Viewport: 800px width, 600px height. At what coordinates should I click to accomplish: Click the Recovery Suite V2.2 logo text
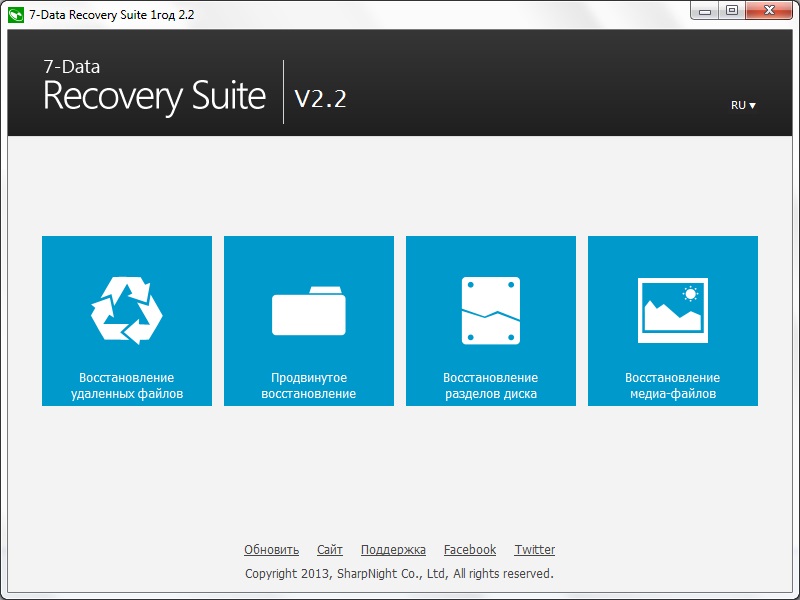coord(195,90)
